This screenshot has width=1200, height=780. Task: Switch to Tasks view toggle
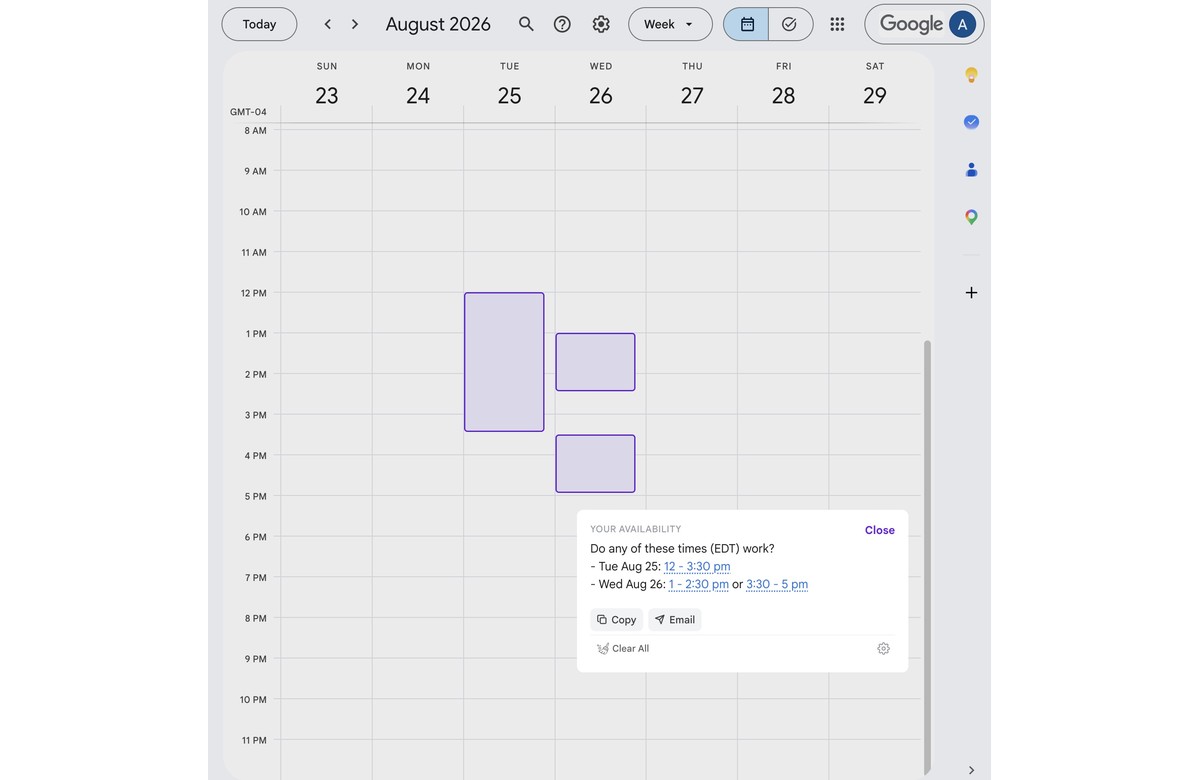click(790, 24)
